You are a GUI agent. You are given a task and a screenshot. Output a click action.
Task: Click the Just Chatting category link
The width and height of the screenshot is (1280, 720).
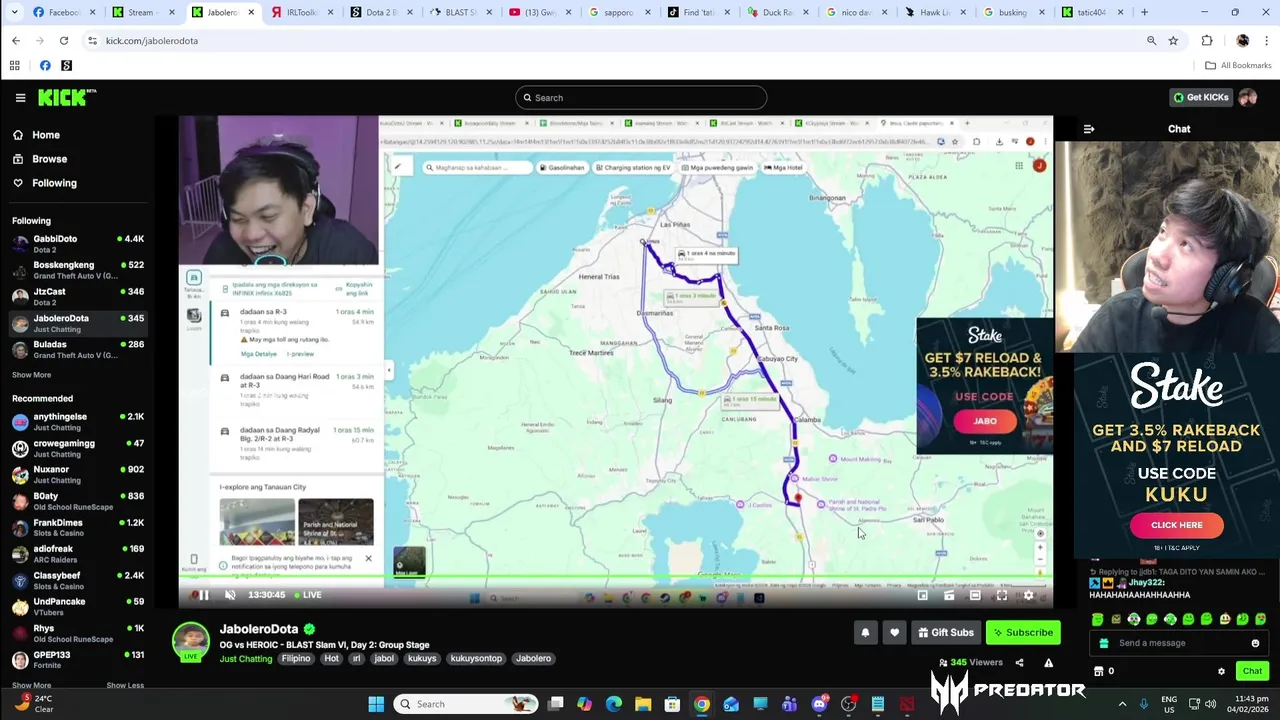tap(246, 659)
